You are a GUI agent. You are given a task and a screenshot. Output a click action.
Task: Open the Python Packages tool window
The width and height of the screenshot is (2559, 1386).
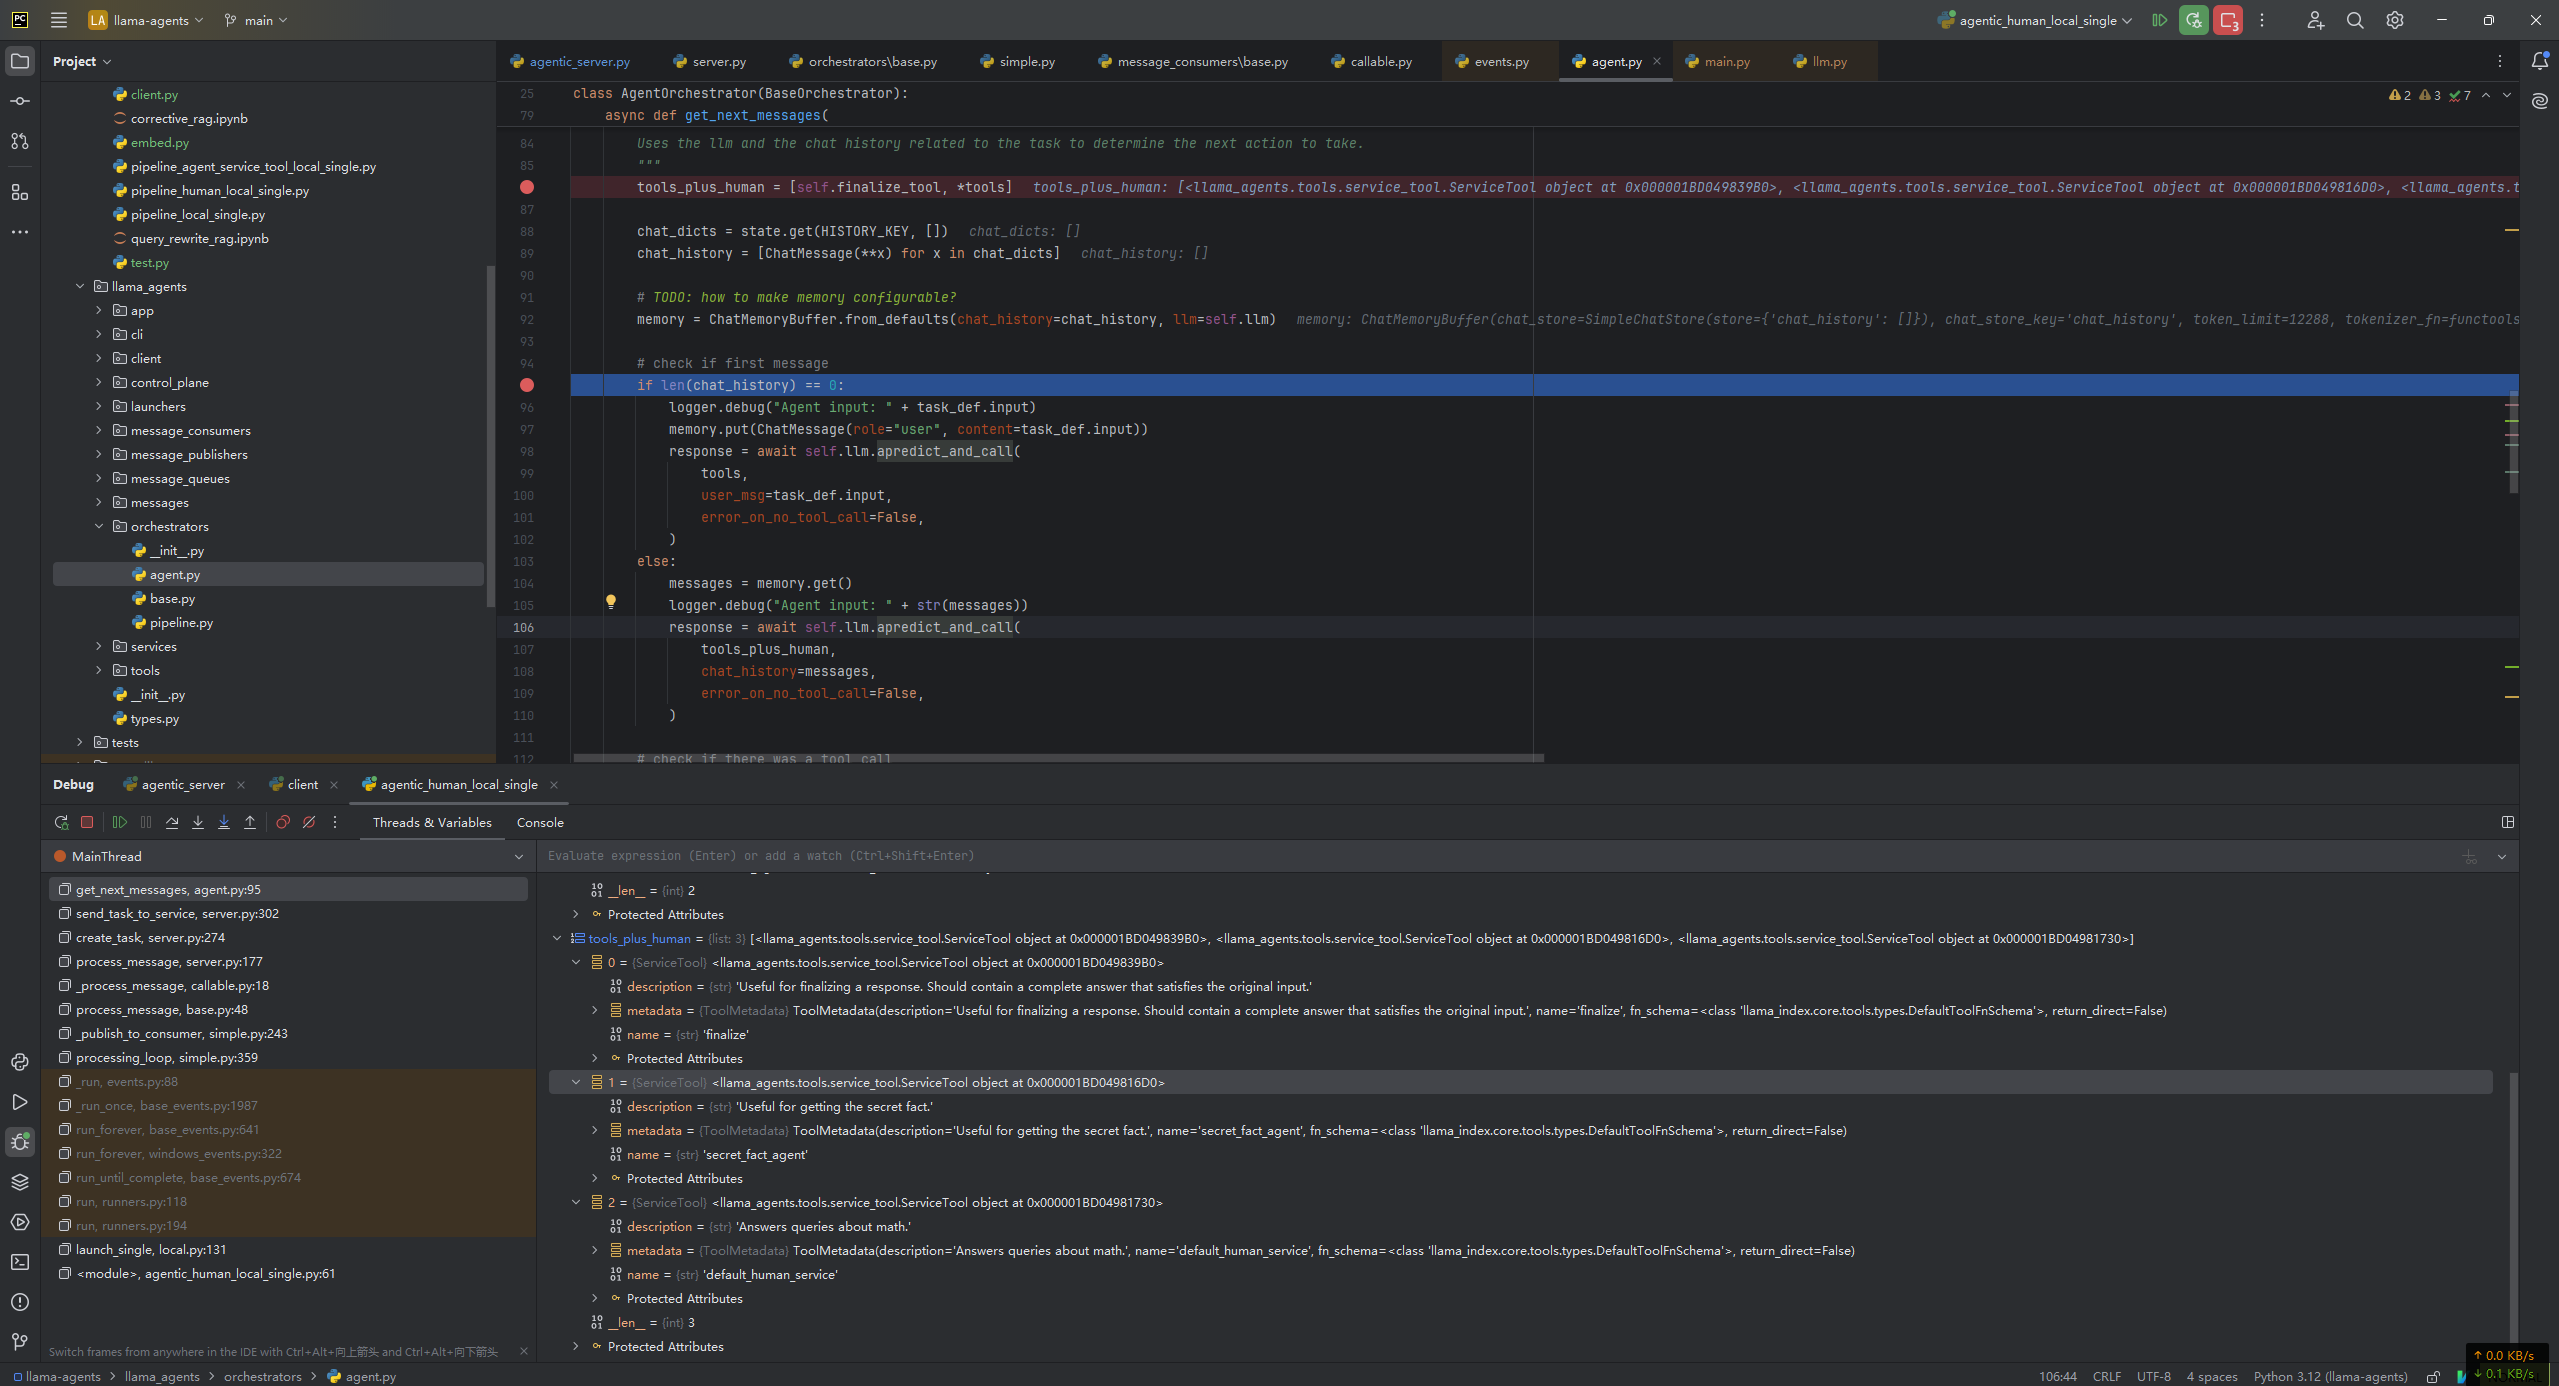tap(20, 1182)
